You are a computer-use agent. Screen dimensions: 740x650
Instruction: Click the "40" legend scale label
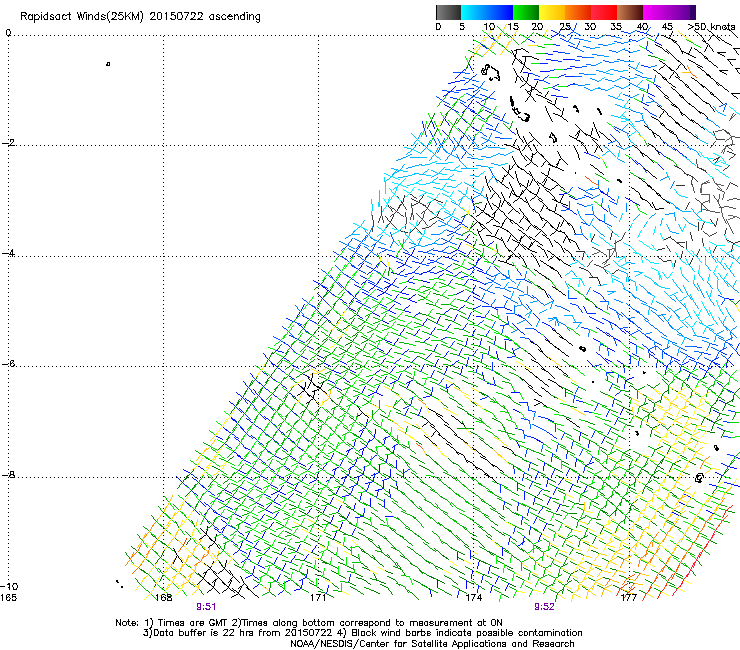[x=642, y=27]
